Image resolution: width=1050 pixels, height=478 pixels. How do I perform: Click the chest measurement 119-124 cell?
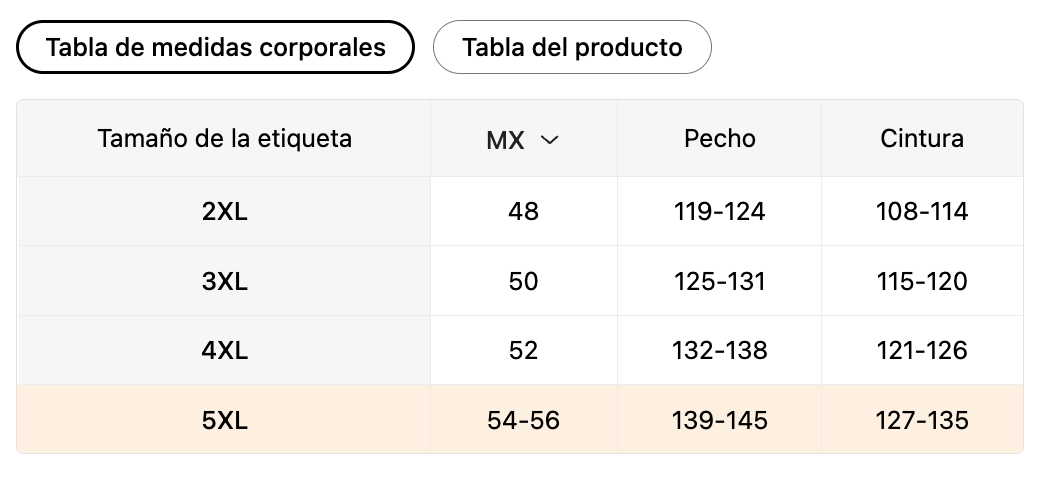(x=719, y=212)
